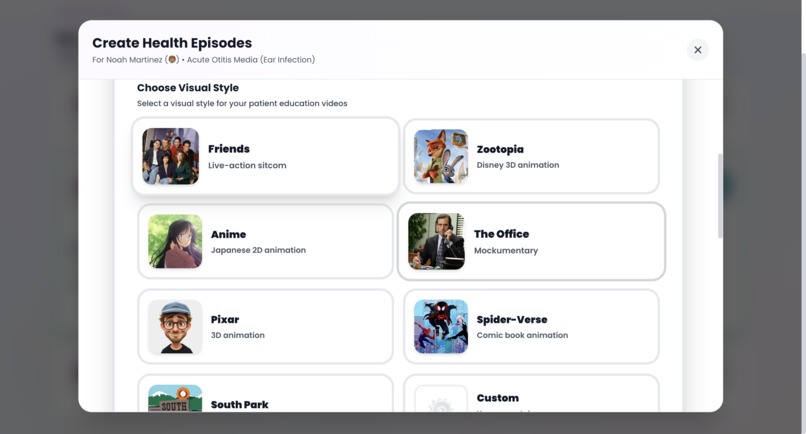
Task: Click 'Select a visual style' instruction text
Action: pyautogui.click(x=242, y=103)
